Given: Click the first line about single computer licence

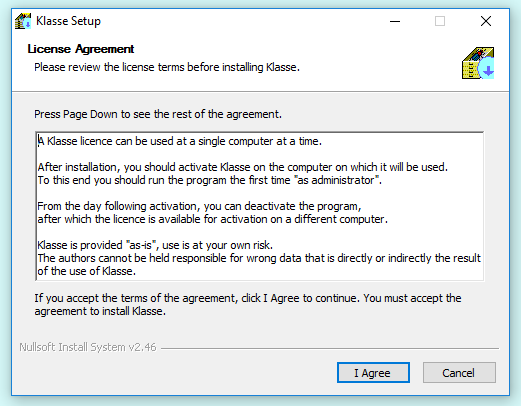Looking at the screenshot, I should [180, 141].
